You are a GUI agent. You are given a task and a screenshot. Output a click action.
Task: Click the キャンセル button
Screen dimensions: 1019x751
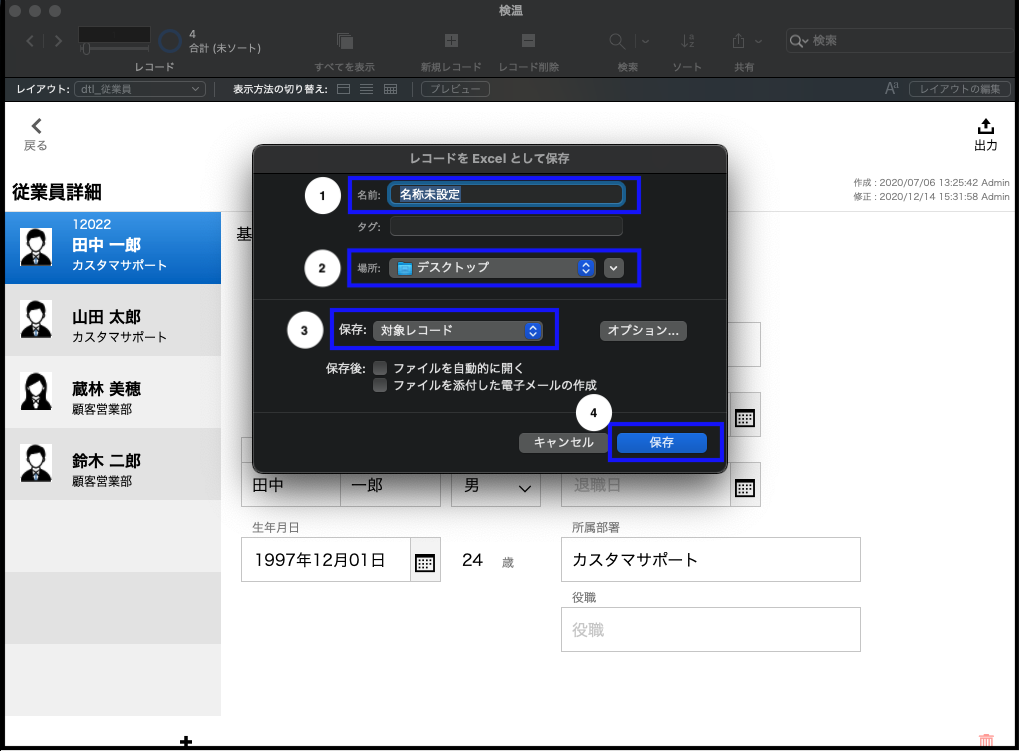tap(563, 442)
